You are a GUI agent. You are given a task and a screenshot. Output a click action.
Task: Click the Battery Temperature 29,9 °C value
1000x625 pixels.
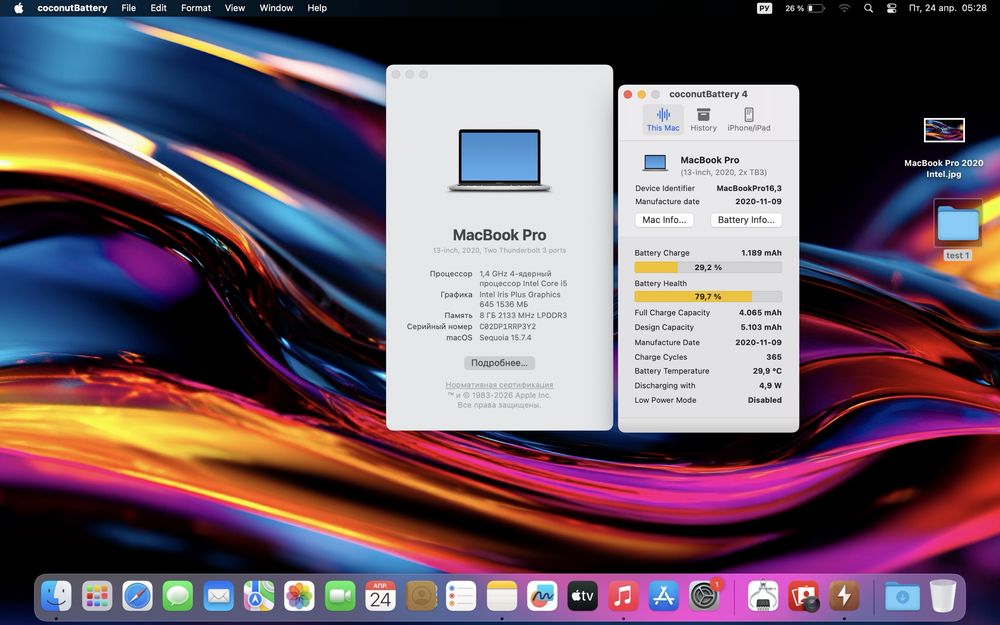(767, 371)
